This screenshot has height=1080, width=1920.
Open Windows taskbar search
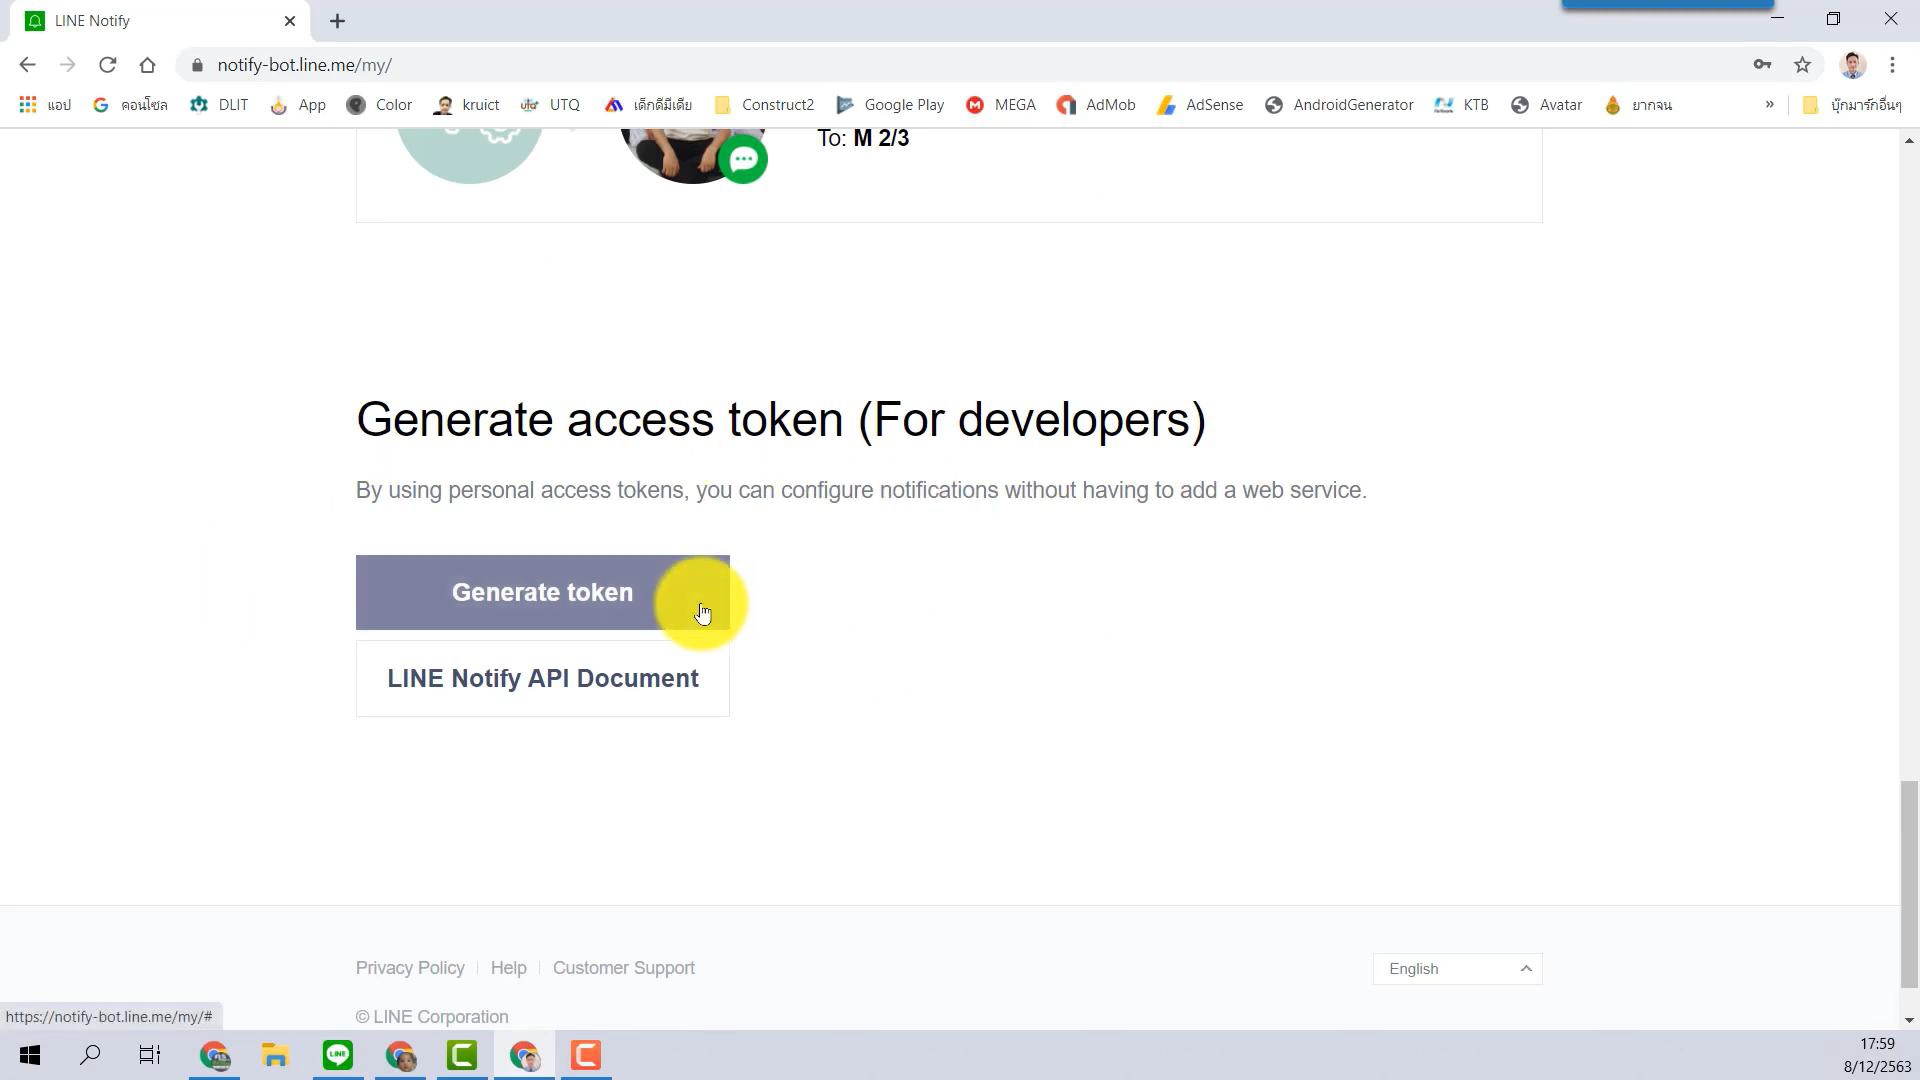tap(90, 1055)
